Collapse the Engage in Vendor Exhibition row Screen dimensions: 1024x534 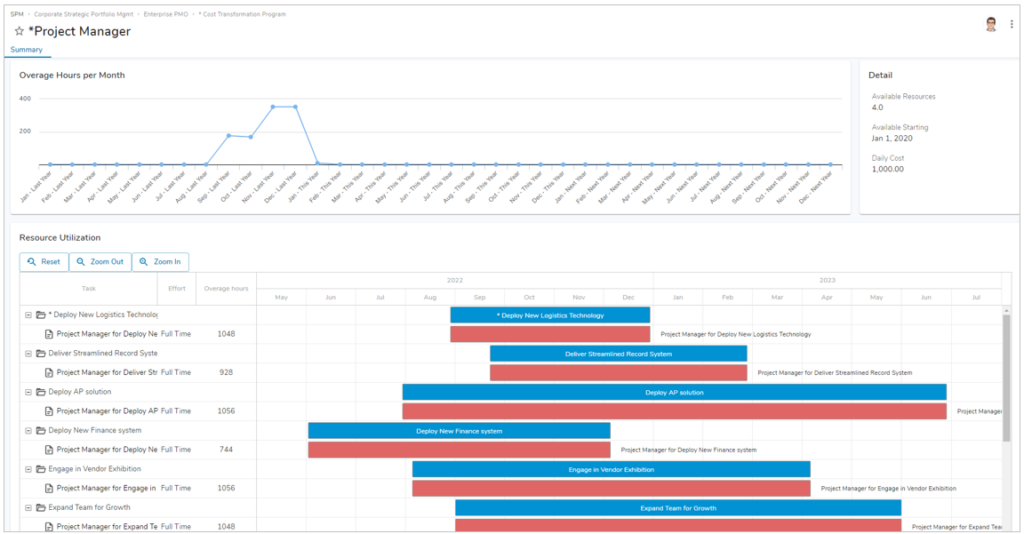click(28, 469)
